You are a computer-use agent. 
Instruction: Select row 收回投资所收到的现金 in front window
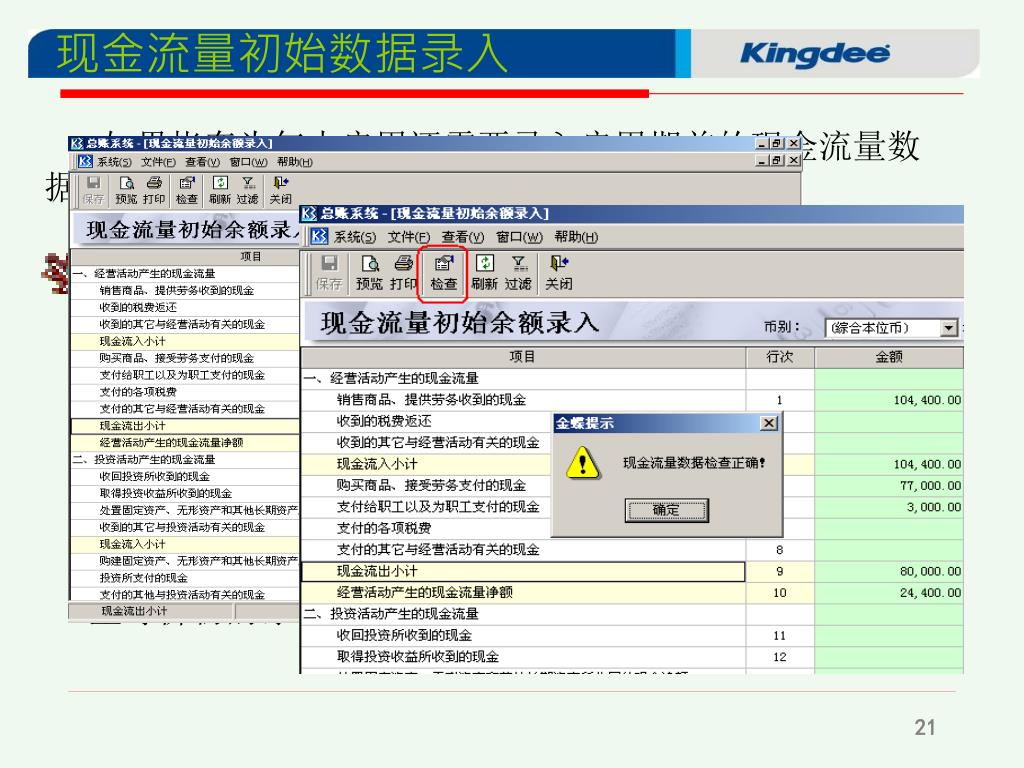coord(523,635)
